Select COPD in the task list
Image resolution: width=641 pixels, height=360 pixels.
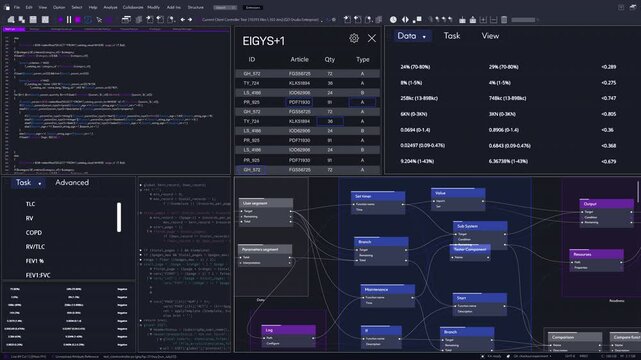click(x=34, y=233)
